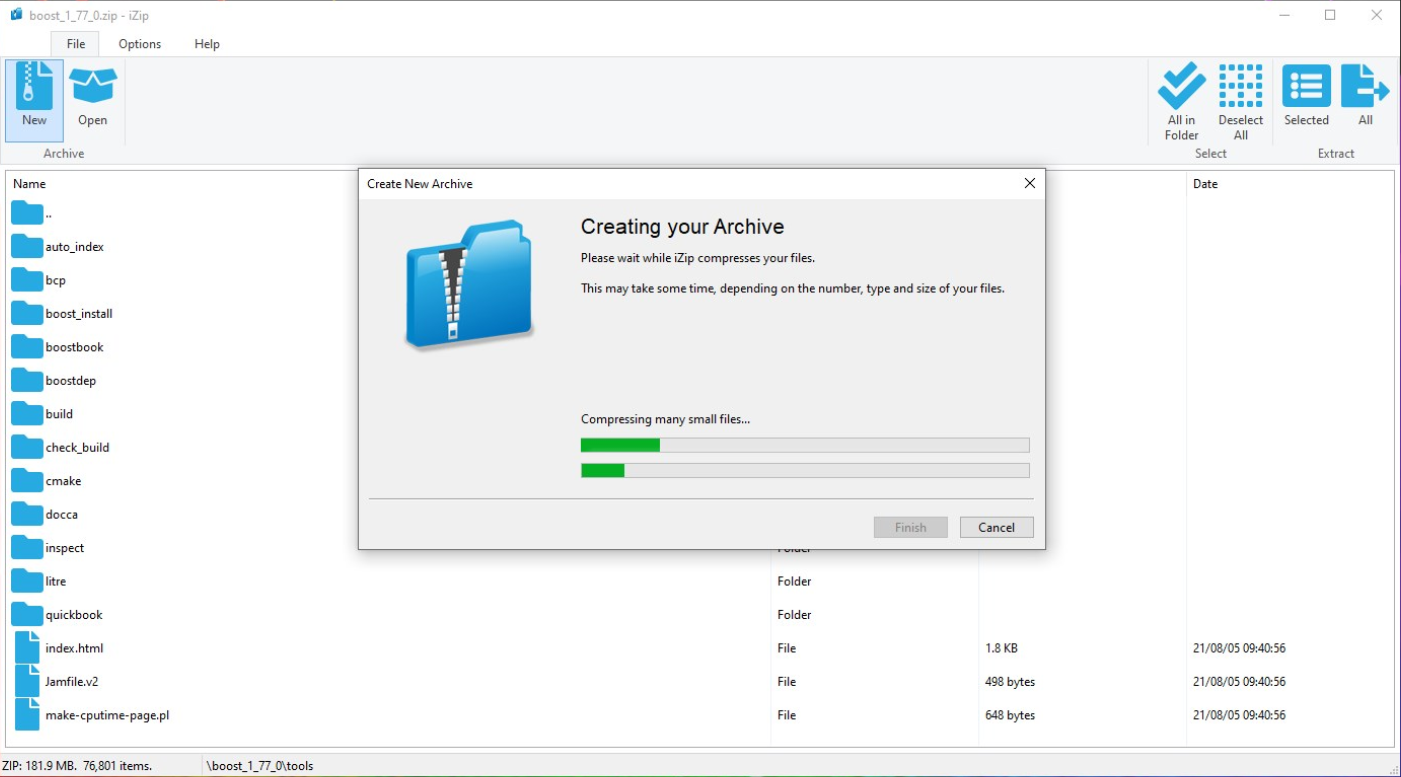The height and width of the screenshot is (777, 1401).
Task: Select All in Folder icon
Action: pos(1182,86)
